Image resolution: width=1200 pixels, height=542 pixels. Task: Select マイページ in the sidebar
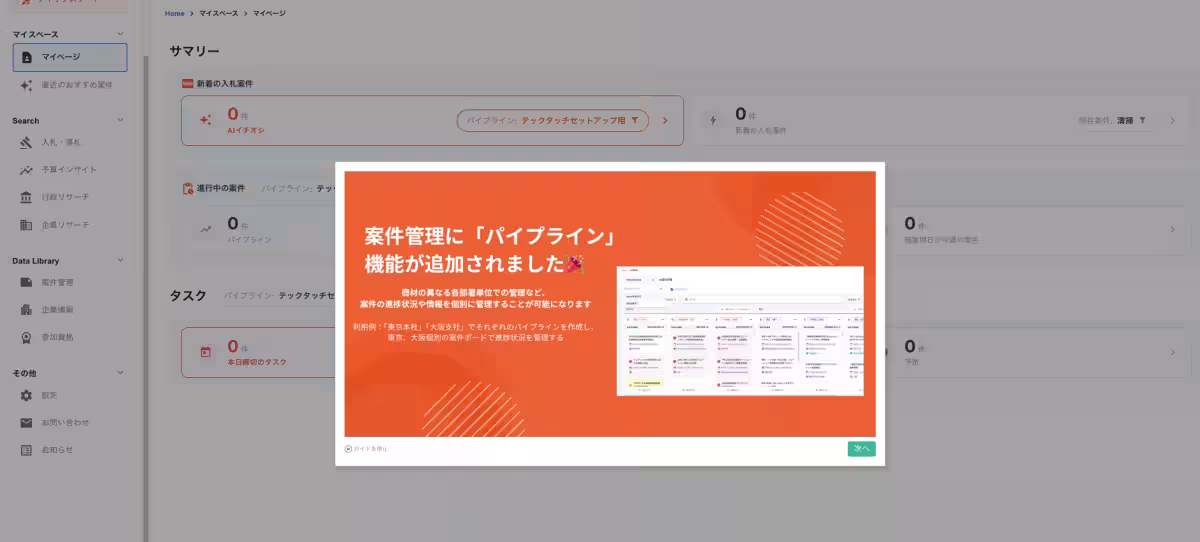click(x=70, y=57)
